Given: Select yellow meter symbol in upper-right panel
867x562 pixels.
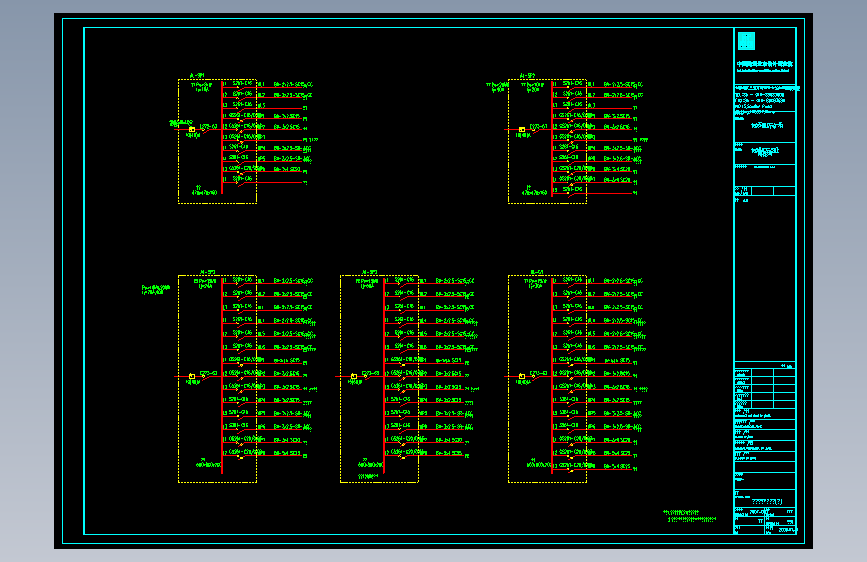Looking at the screenshot, I should (x=521, y=129).
